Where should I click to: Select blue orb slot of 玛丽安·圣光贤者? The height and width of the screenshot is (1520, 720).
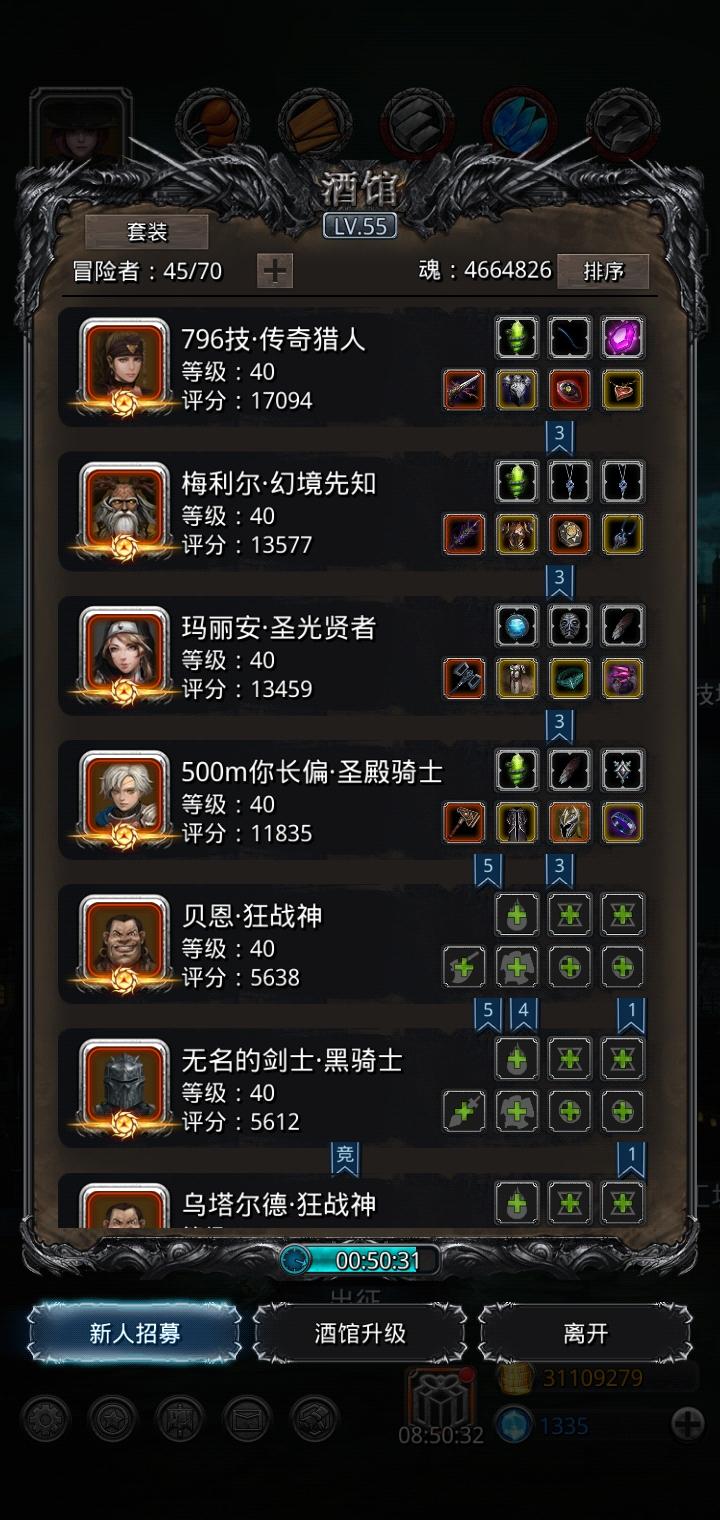pos(517,625)
